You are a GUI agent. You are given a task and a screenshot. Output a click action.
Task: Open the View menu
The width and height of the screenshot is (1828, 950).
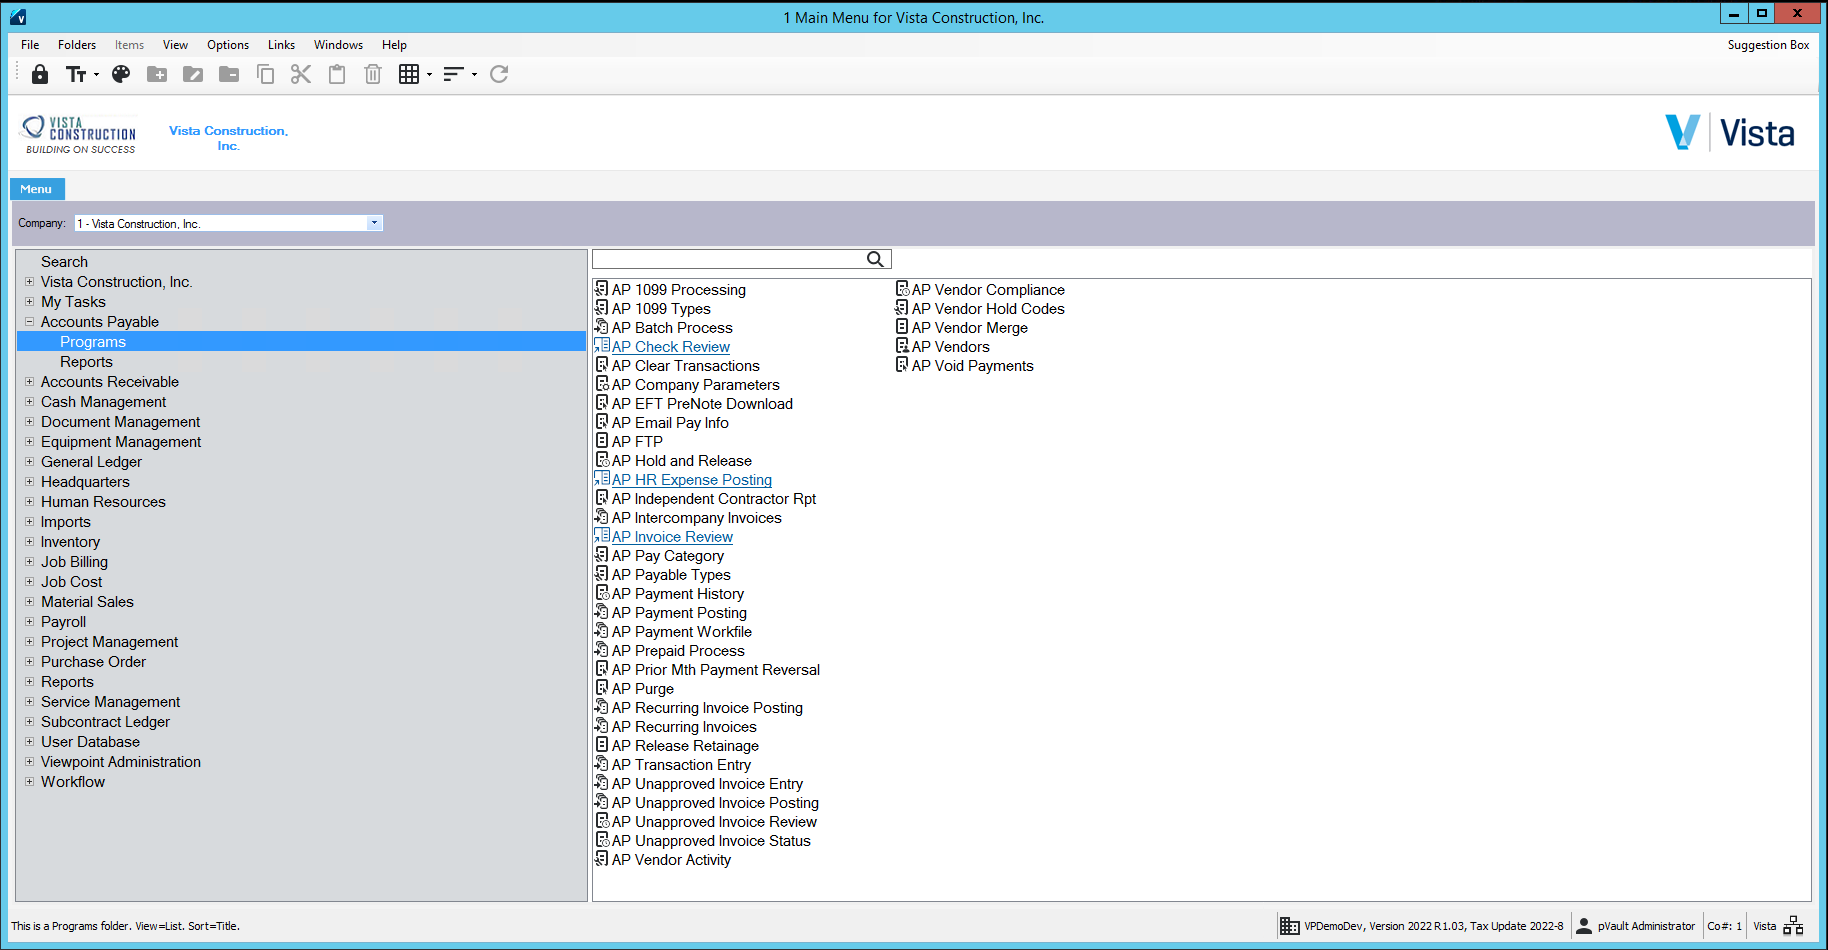click(175, 45)
